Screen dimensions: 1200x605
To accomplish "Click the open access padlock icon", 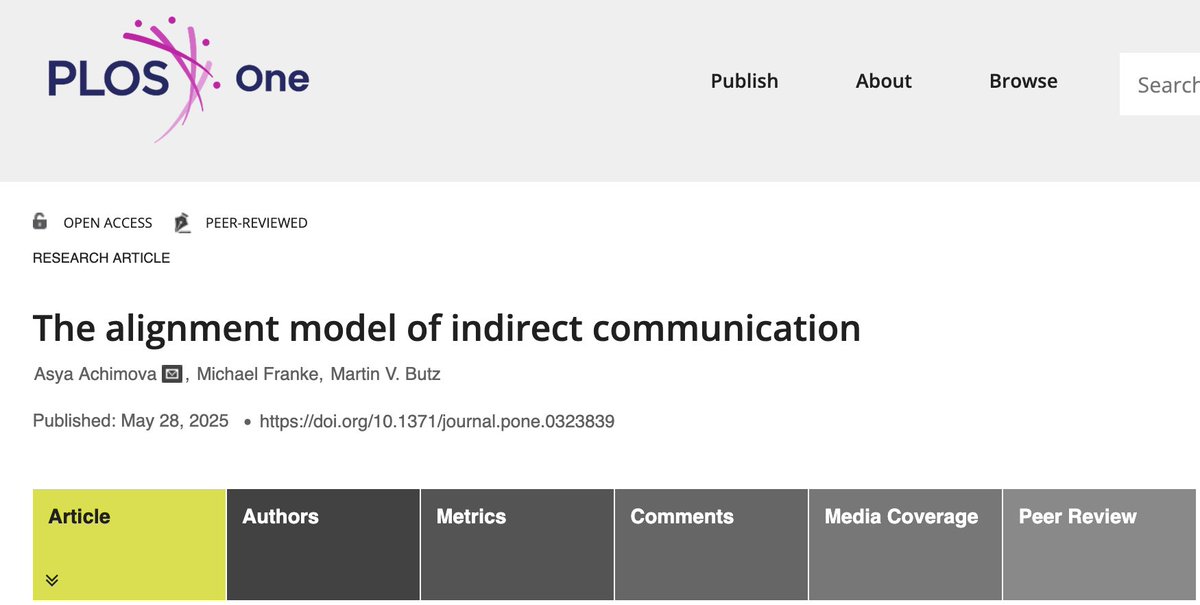I will (40, 222).
